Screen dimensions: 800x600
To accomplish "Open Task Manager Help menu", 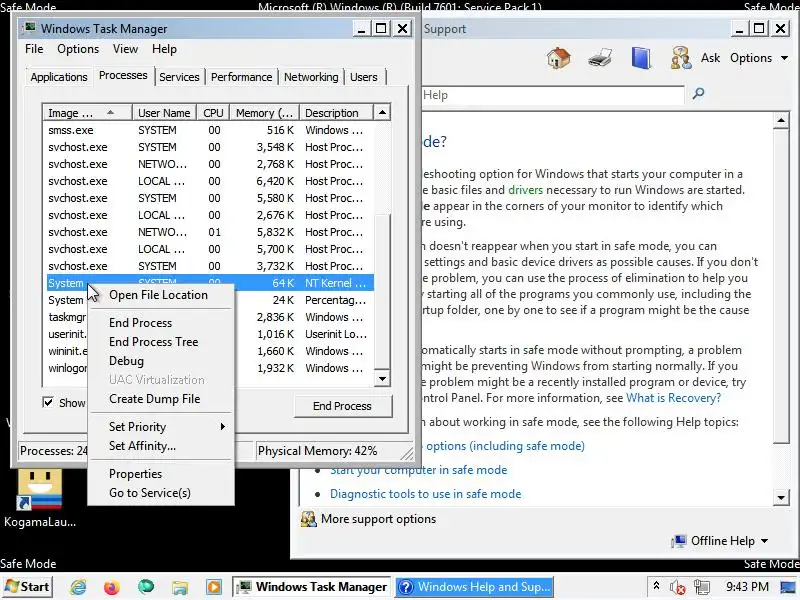I will click(x=164, y=49).
